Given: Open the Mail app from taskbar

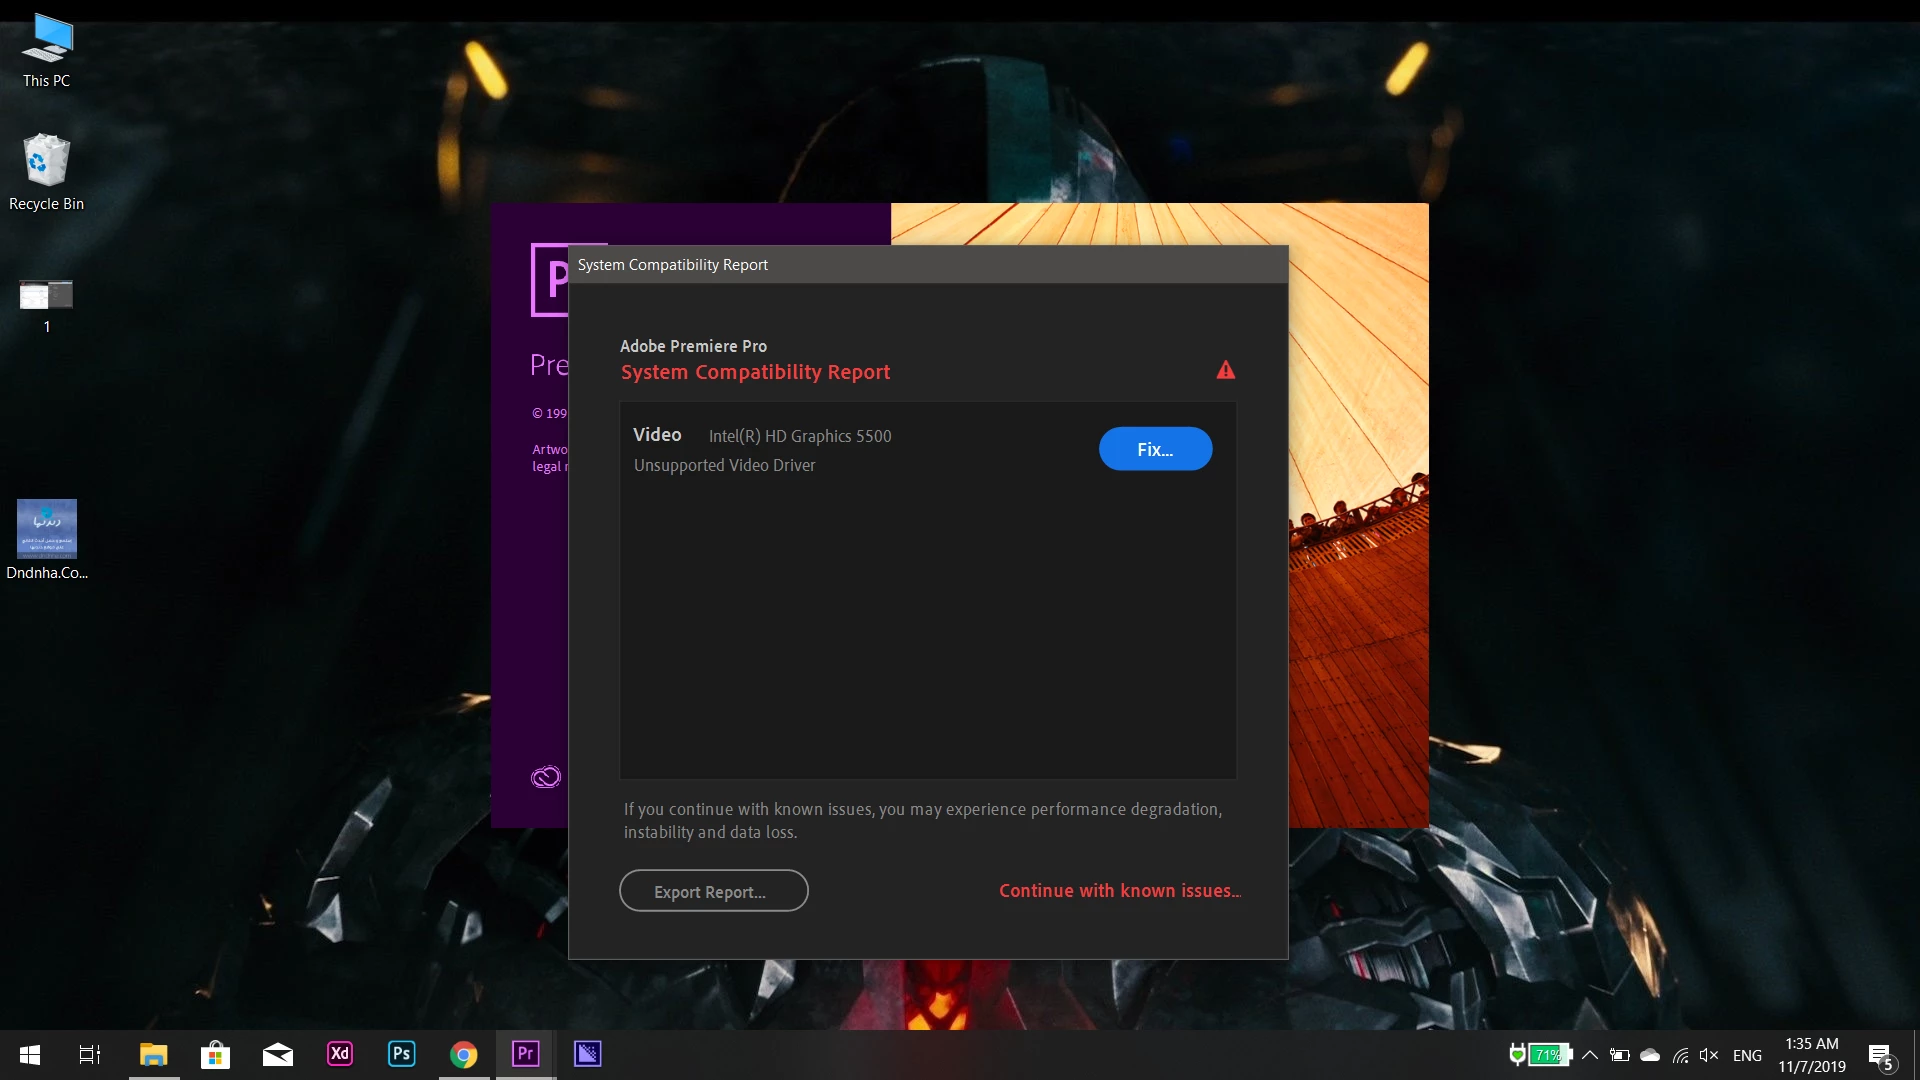Looking at the screenshot, I should pyautogui.click(x=278, y=1054).
